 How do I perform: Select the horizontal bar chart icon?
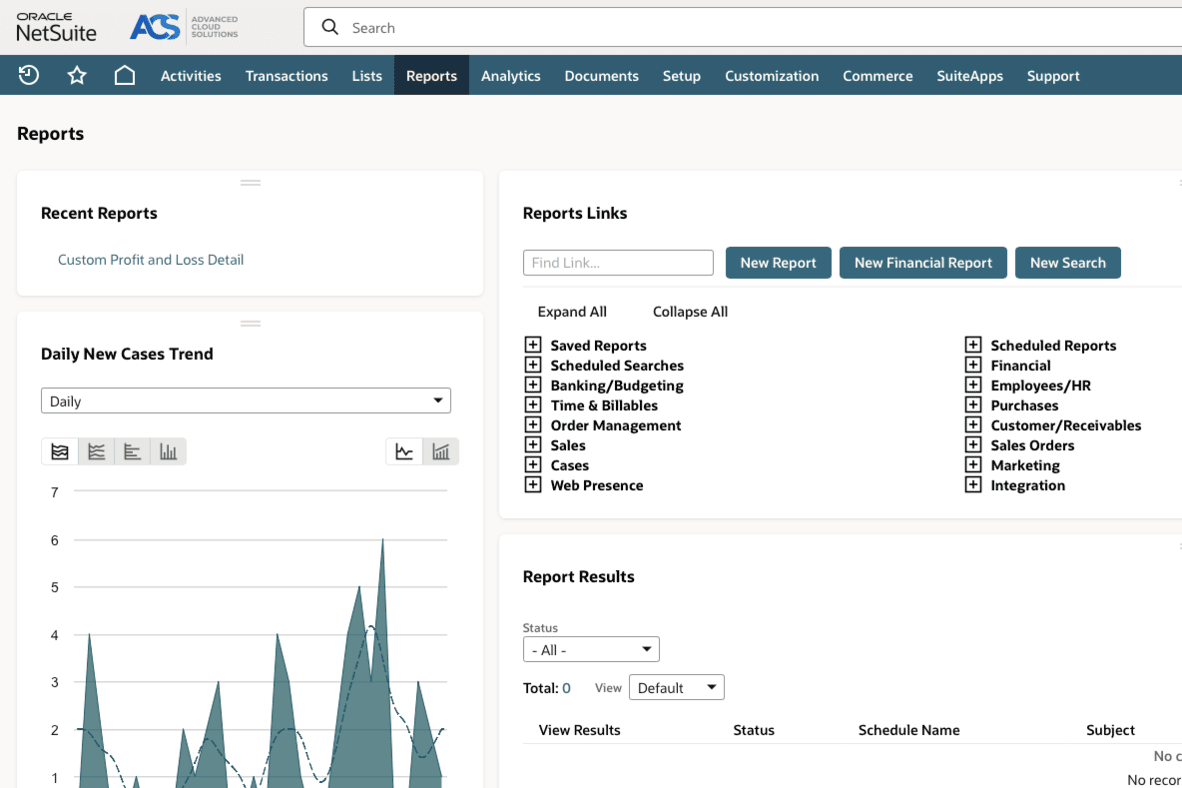pyautogui.click(x=133, y=452)
